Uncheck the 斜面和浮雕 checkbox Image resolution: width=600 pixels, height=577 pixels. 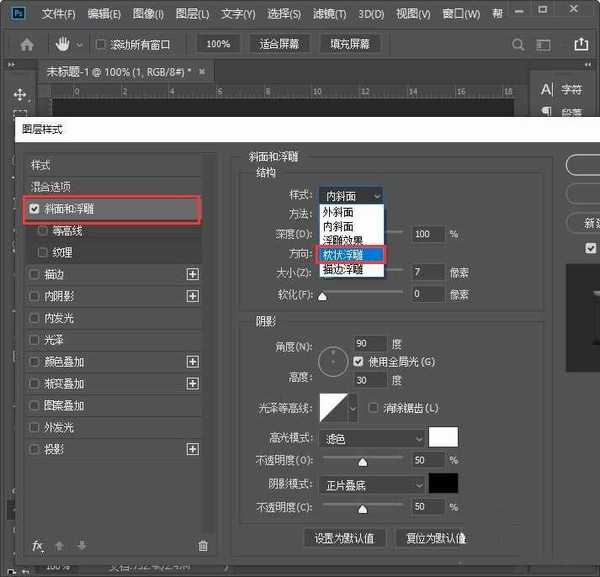click(x=35, y=209)
